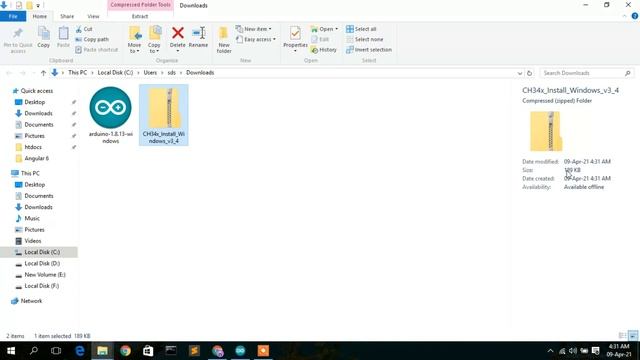Click the Paste icon in ribbon
Screen dimensions: 640x360
63,33
